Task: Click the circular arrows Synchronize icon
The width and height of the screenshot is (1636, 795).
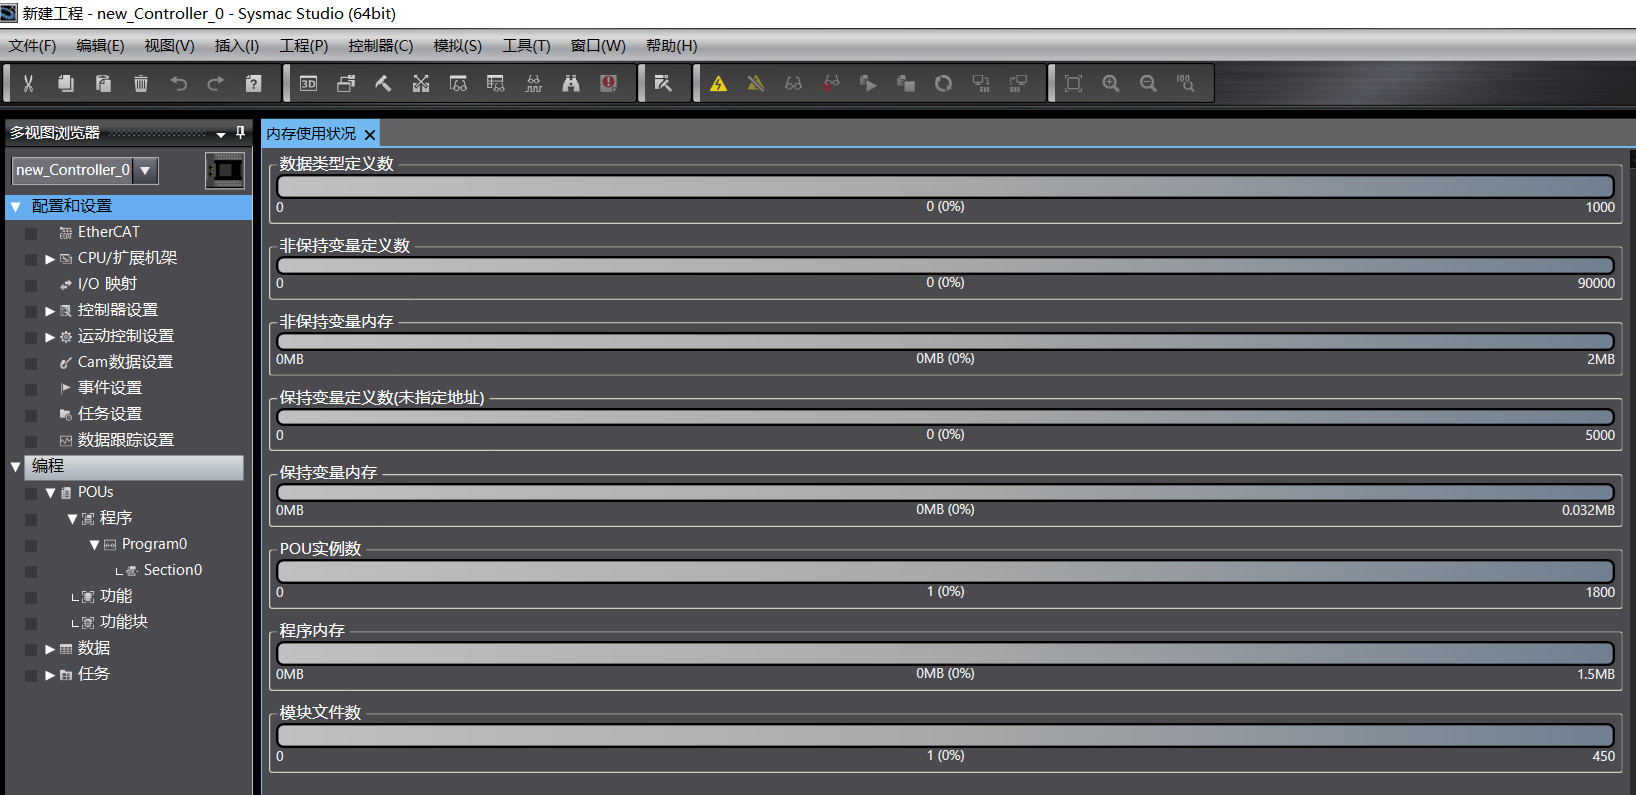Action: [943, 84]
